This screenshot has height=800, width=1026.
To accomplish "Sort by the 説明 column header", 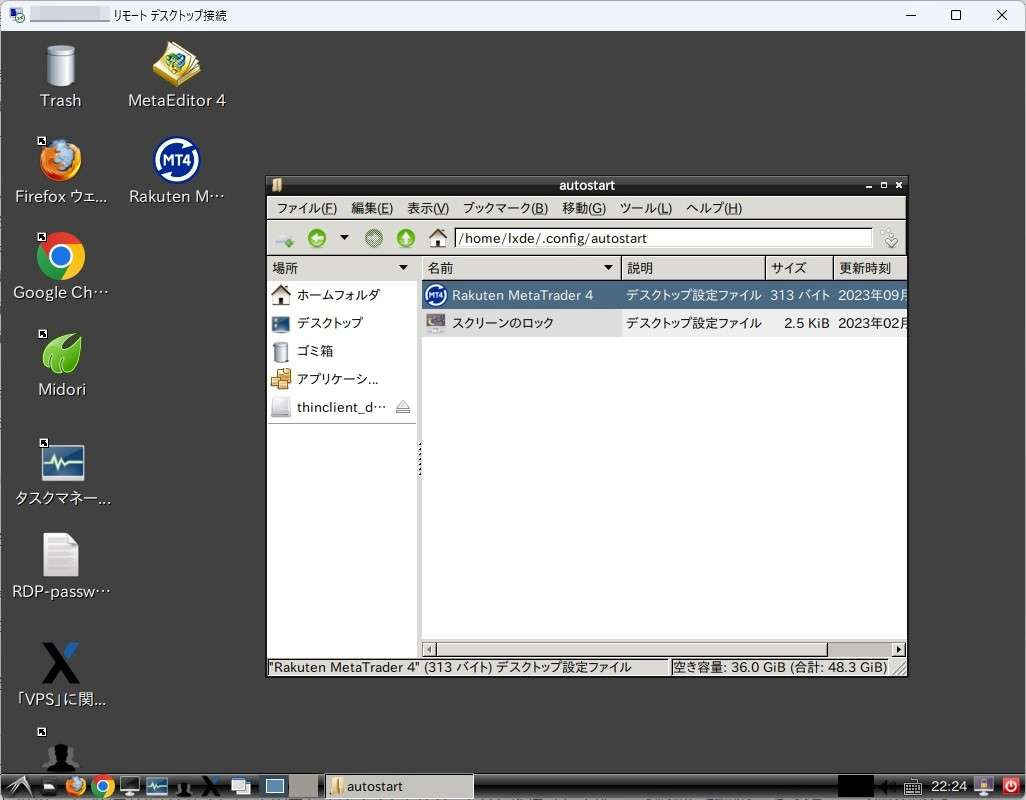I will [693, 268].
